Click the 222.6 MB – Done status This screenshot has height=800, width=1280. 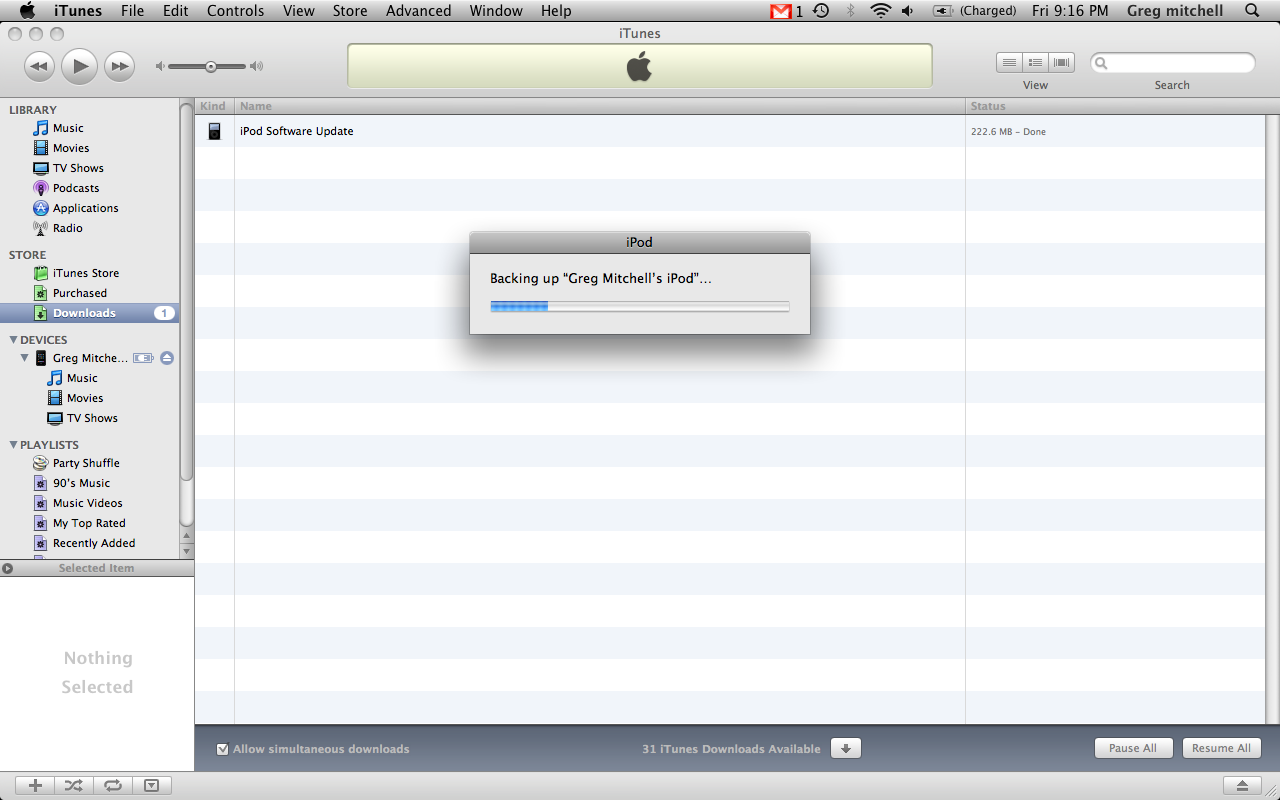coord(1008,132)
